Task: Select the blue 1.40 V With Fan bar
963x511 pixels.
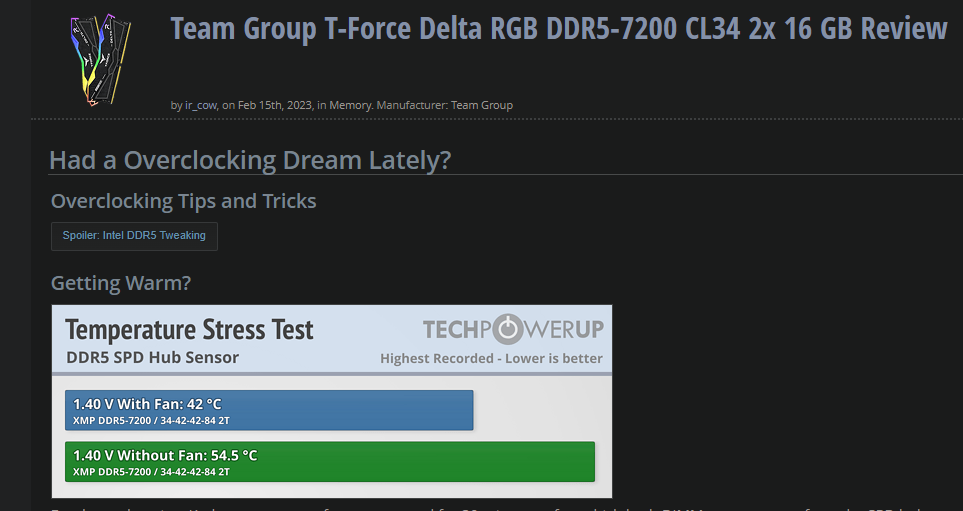Action: (x=269, y=410)
